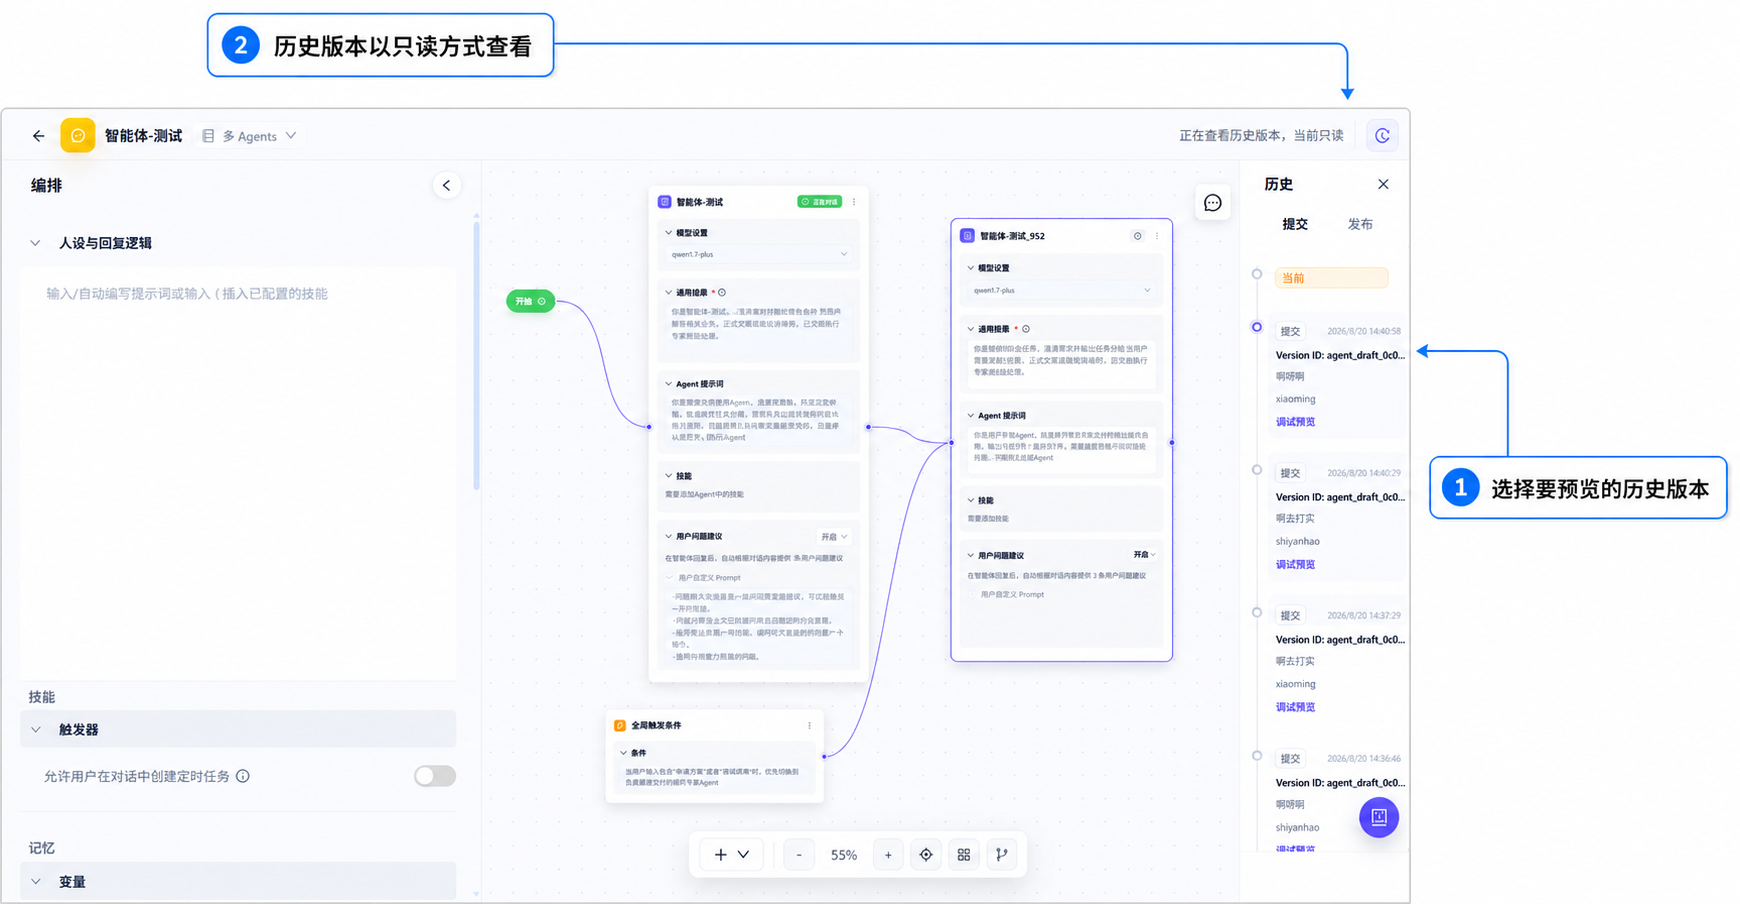Click the settings icon on 智能体-测试_952 node
Screen dimensions: 1740x904
click(x=1137, y=236)
